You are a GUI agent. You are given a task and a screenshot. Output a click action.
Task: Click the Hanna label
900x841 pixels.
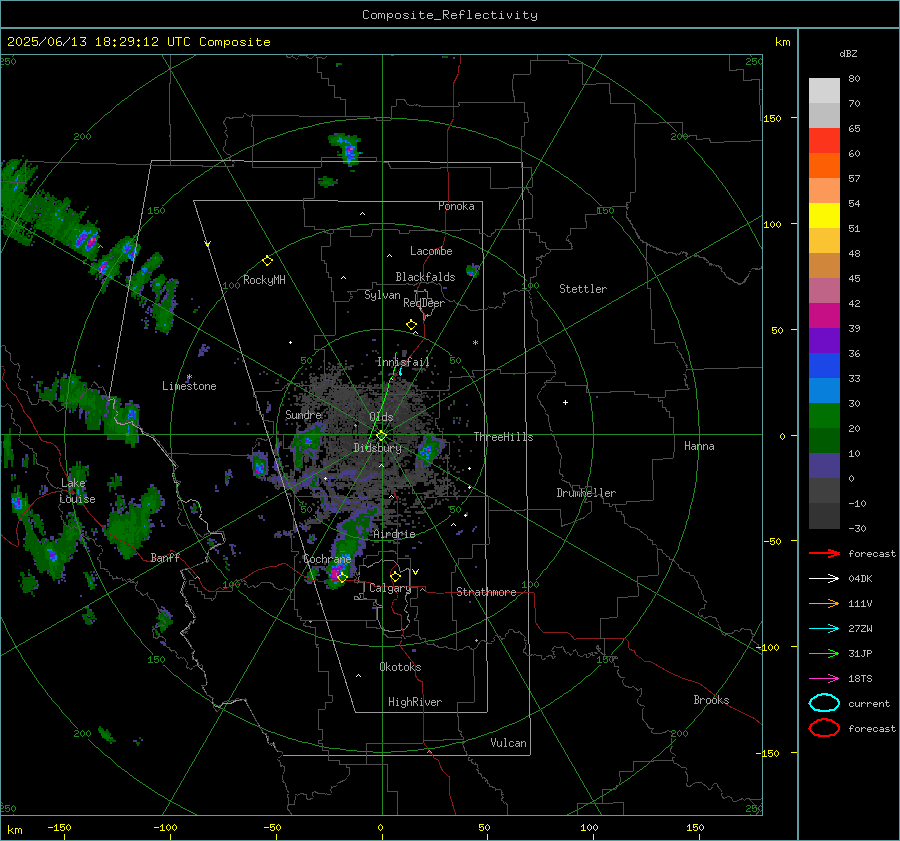click(x=699, y=446)
